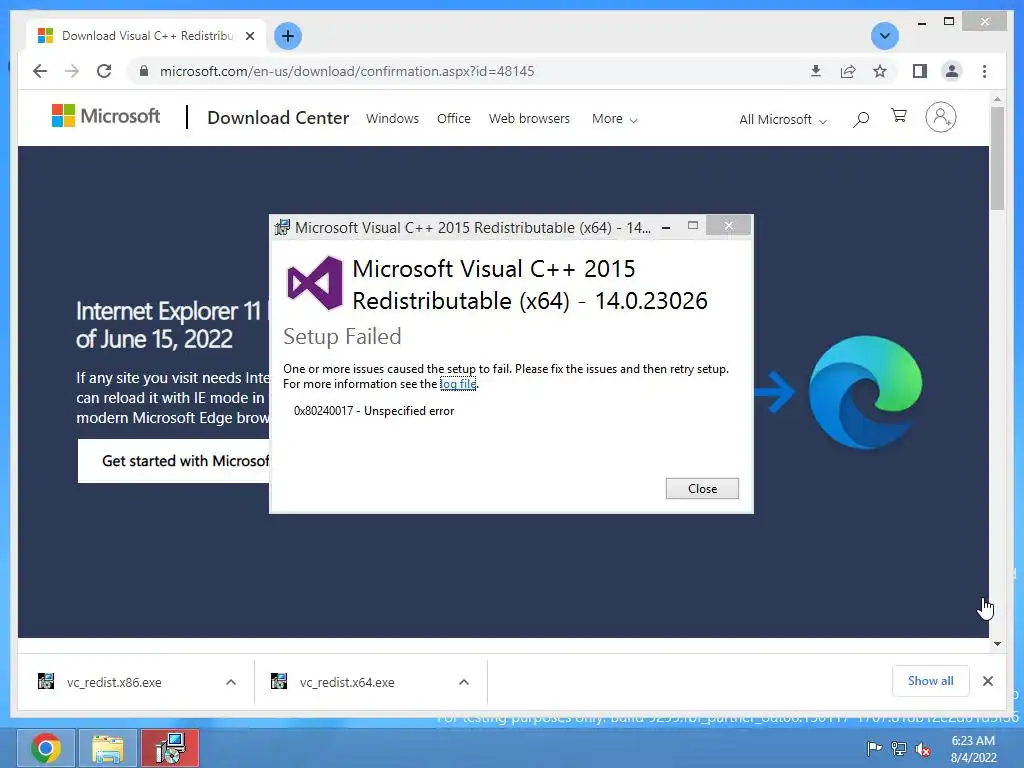Expand the More dropdown

coord(614,119)
